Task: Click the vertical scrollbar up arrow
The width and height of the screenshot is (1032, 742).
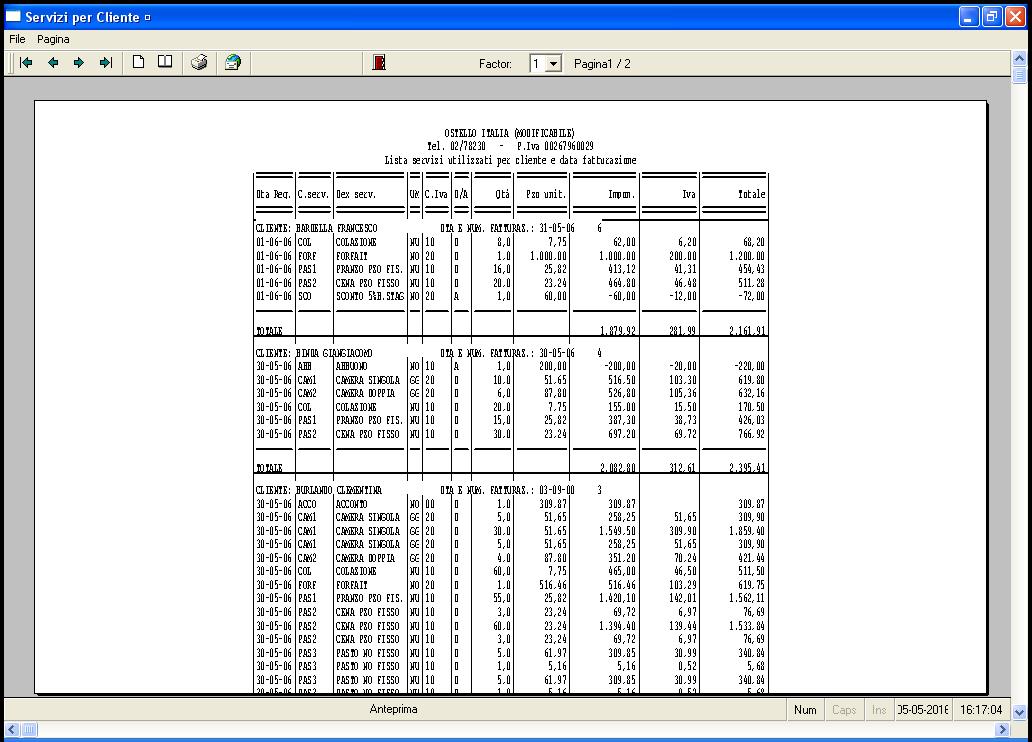Action: 1019,59
